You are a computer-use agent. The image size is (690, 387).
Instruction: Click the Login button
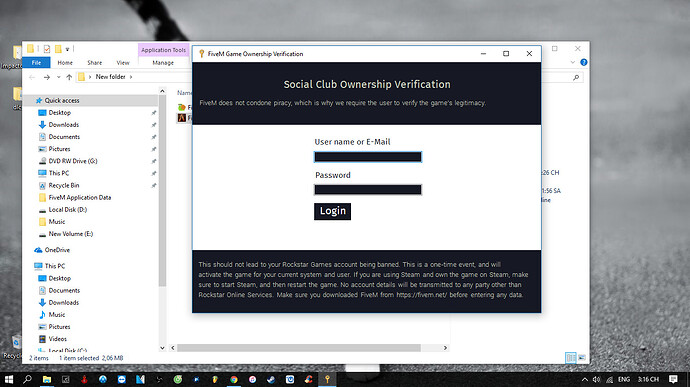(x=332, y=211)
